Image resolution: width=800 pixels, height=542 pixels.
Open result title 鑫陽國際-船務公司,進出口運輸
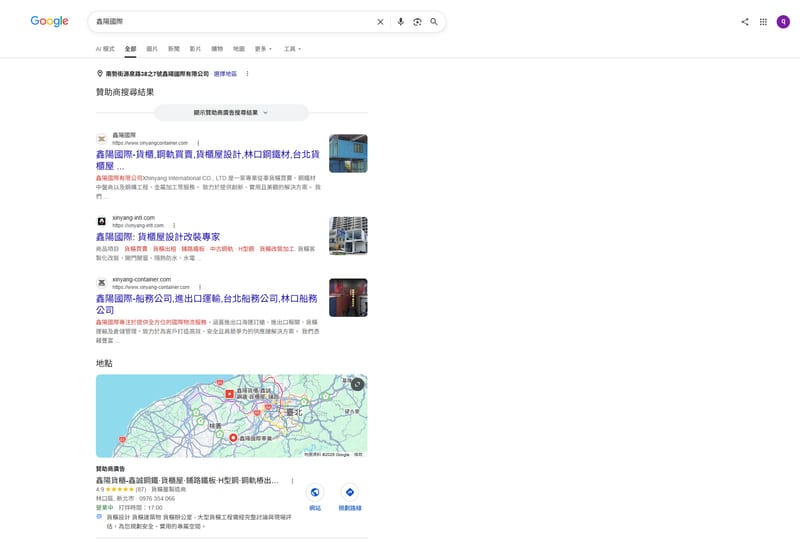[x=207, y=304]
